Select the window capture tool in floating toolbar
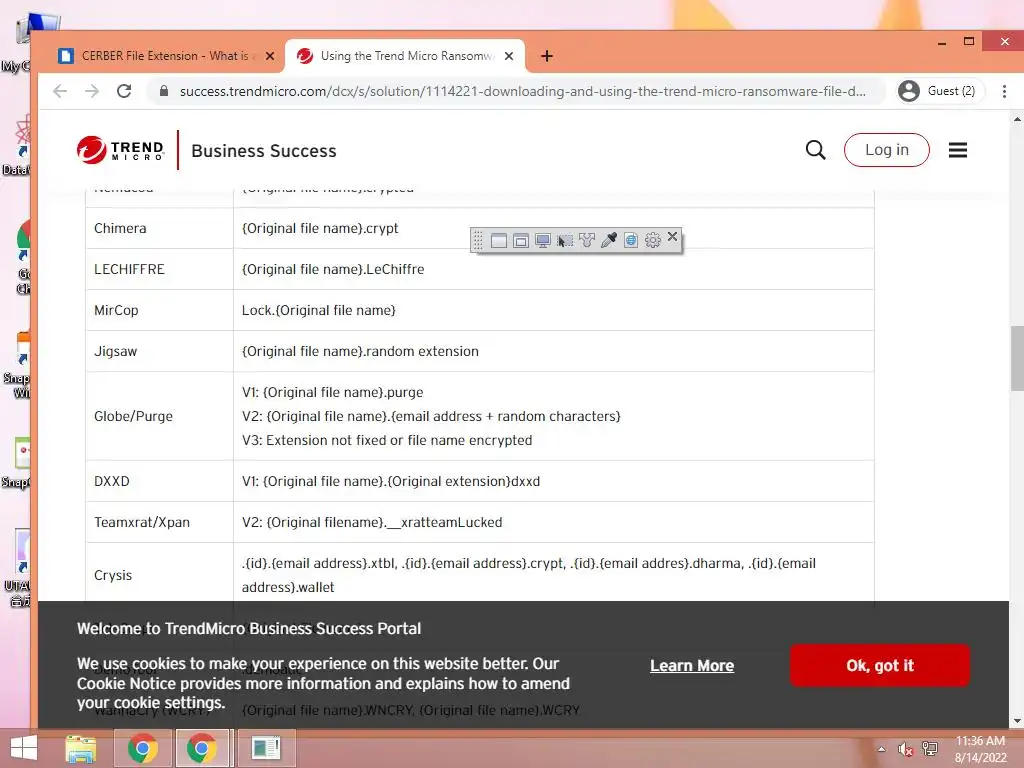The height and width of the screenshot is (768, 1024). tap(499, 241)
